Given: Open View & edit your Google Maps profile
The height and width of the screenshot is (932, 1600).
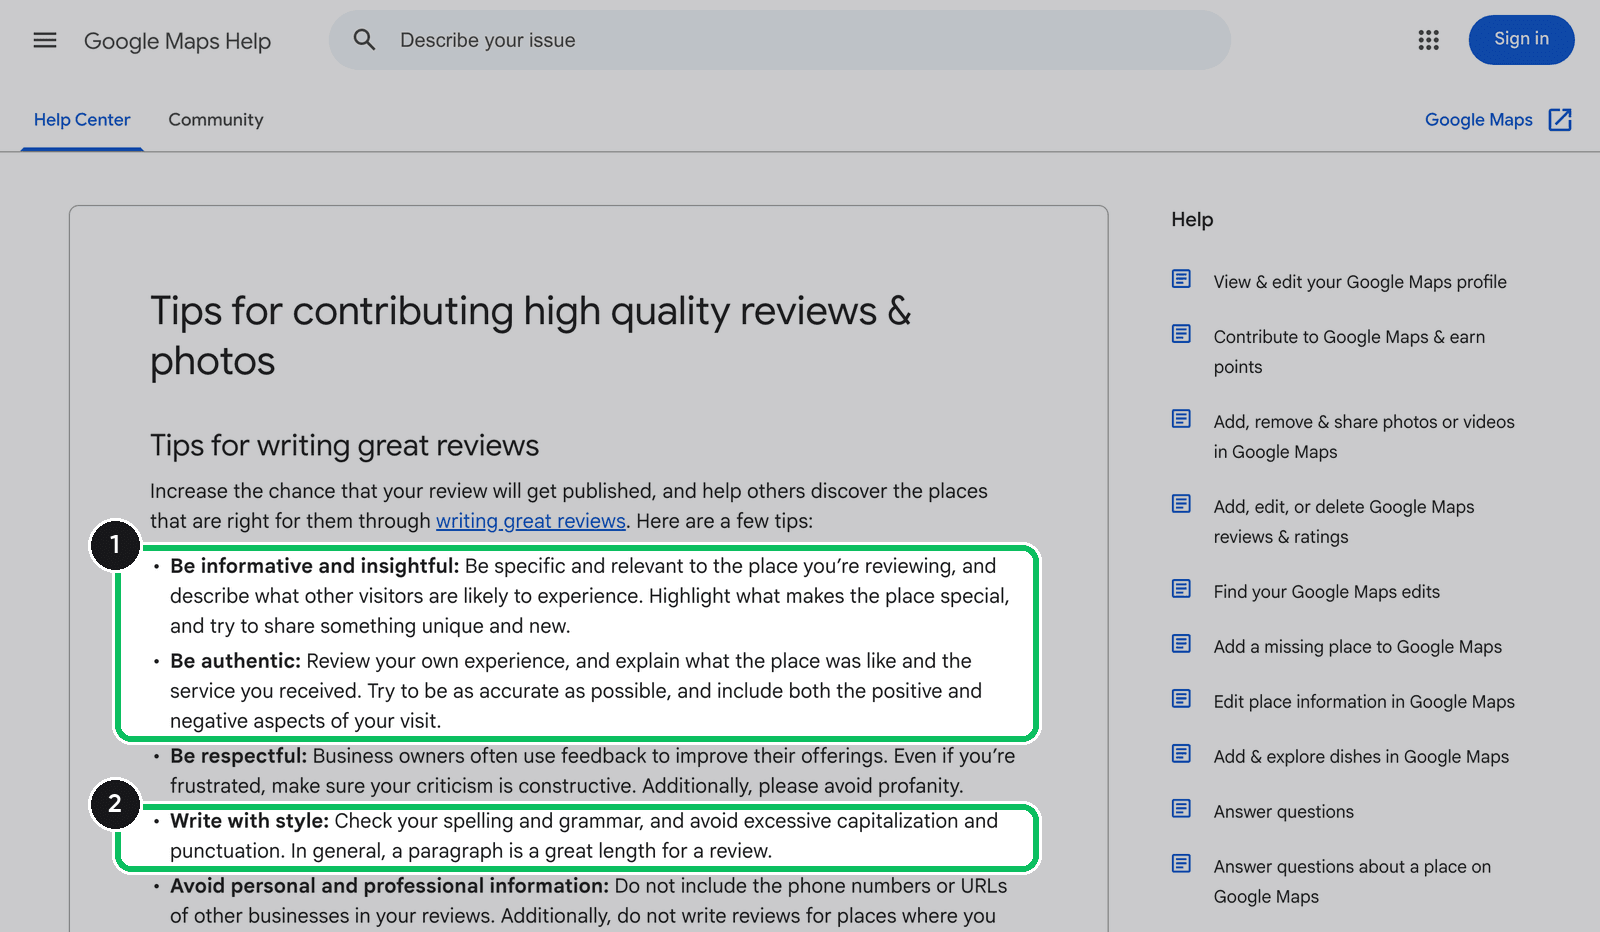Looking at the screenshot, I should [x=1360, y=282].
